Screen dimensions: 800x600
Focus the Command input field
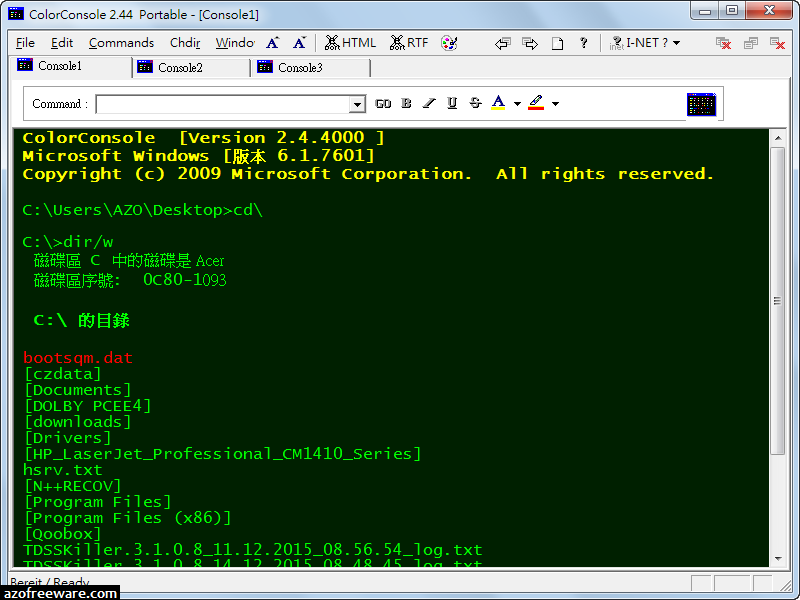(x=223, y=105)
